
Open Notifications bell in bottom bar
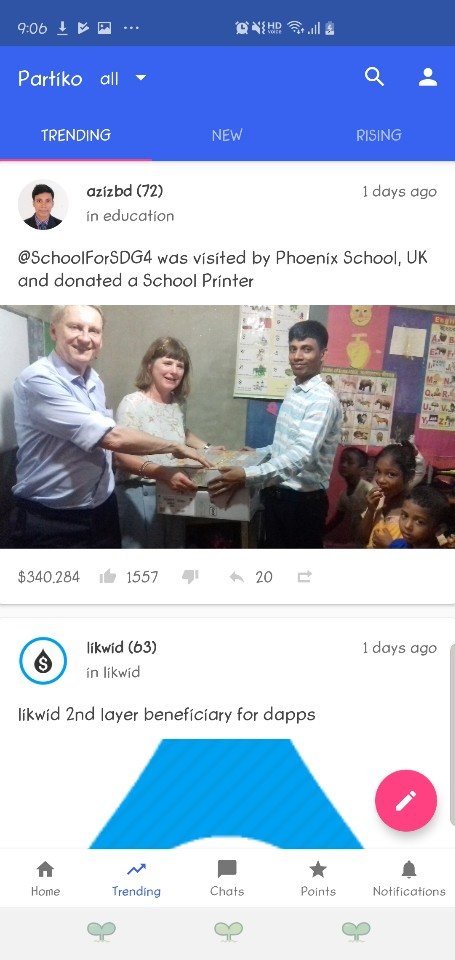pos(409,879)
